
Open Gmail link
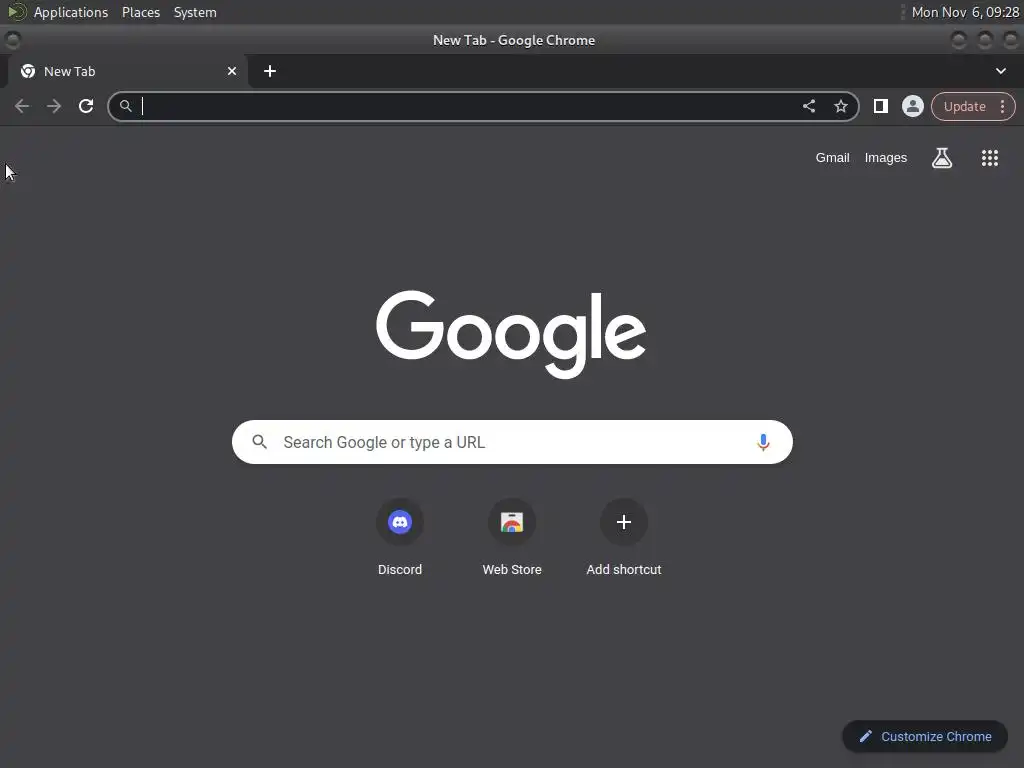pos(832,157)
